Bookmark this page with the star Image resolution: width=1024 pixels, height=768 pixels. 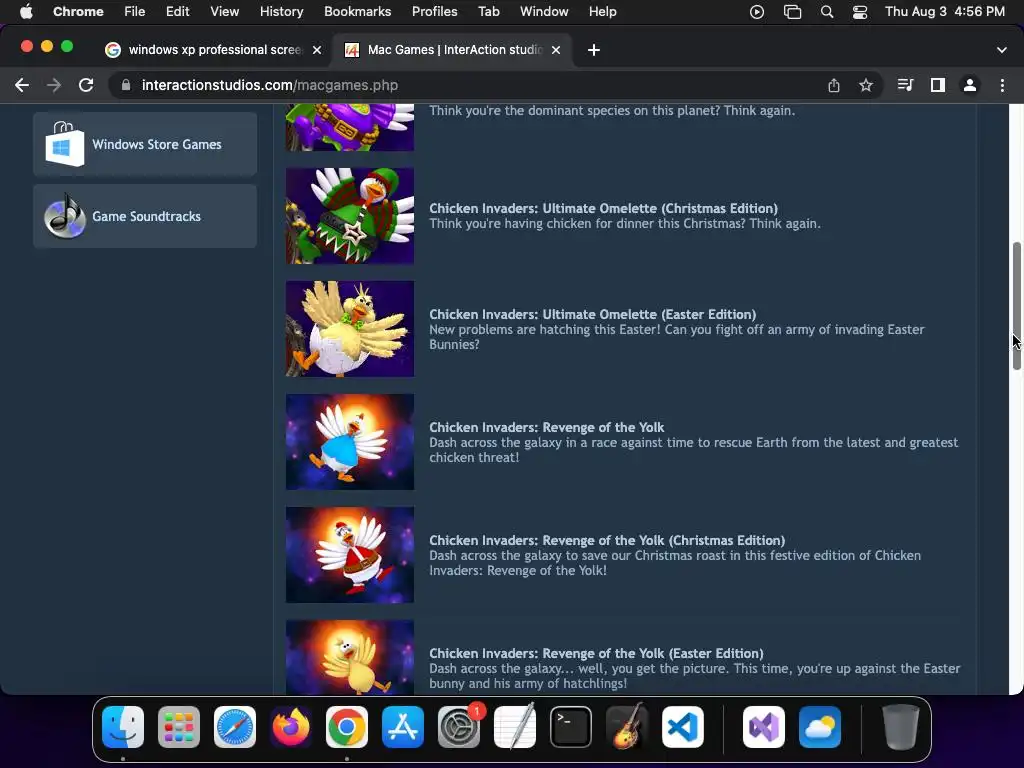(x=866, y=85)
